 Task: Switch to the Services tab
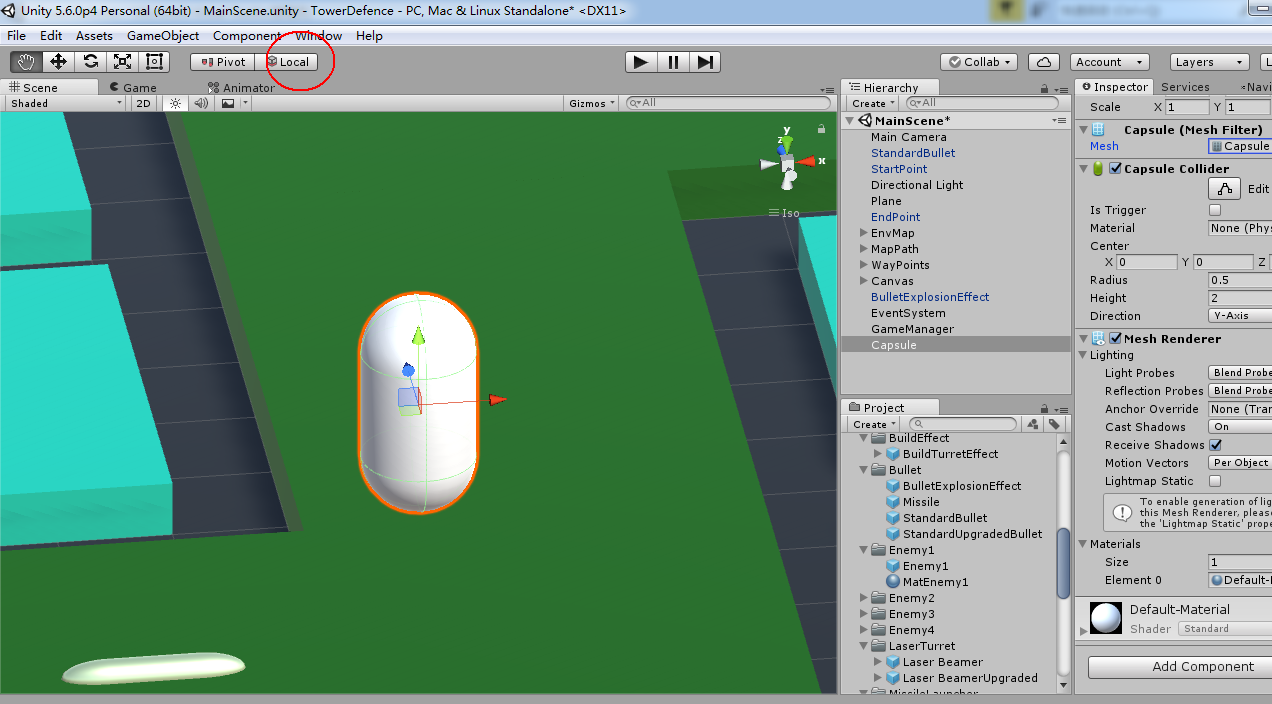tap(1185, 87)
